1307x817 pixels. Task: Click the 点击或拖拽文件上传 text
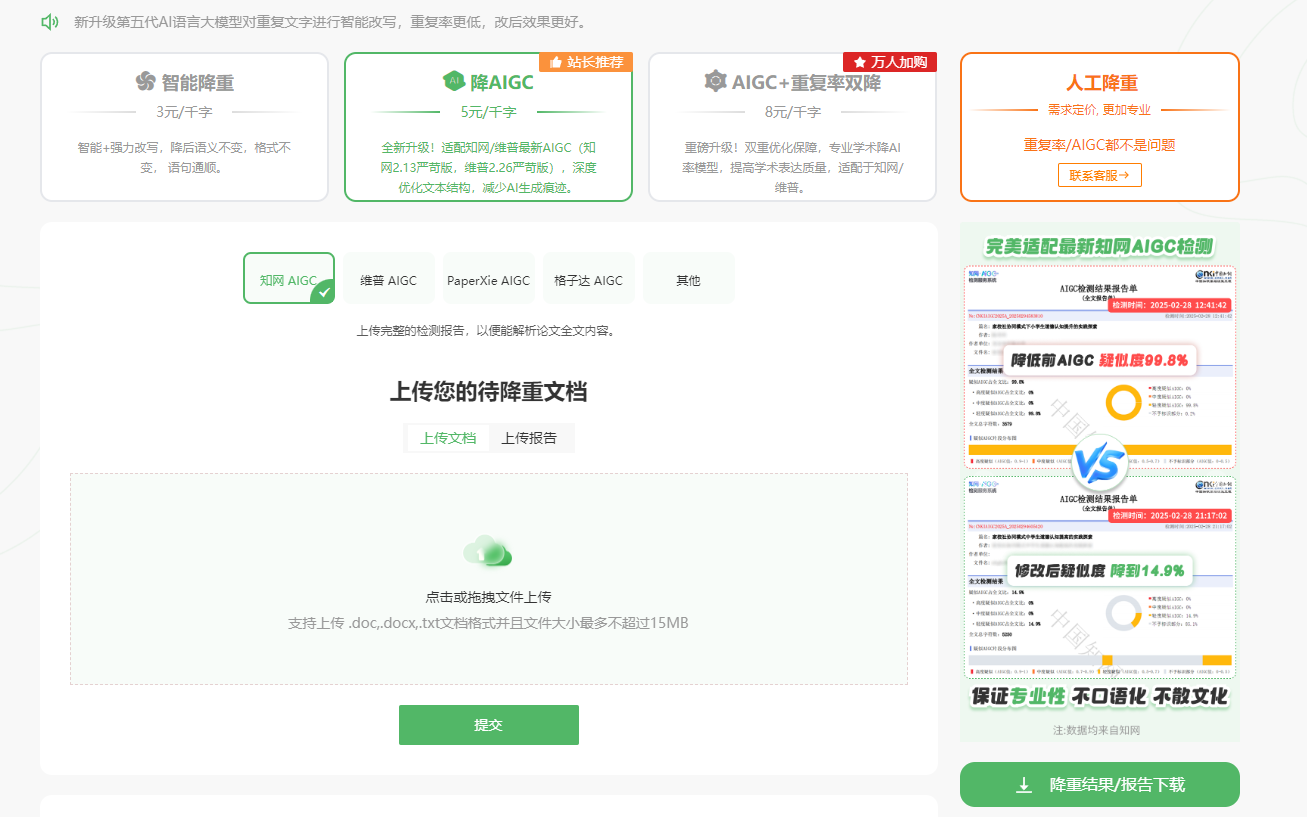(488, 597)
